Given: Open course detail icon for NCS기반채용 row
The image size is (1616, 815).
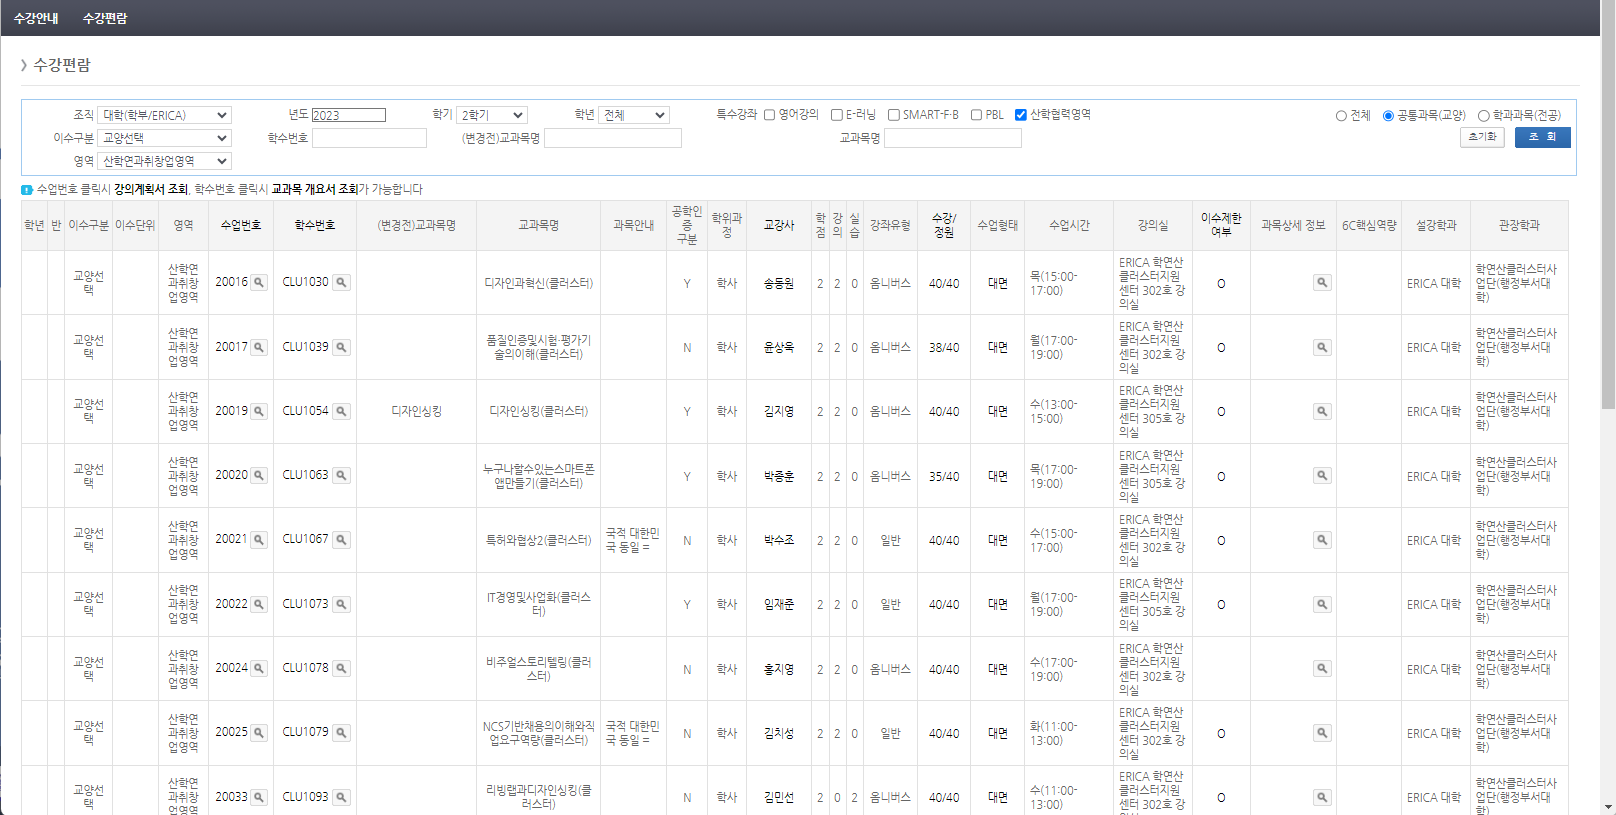Looking at the screenshot, I should click(x=1322, y=733).
